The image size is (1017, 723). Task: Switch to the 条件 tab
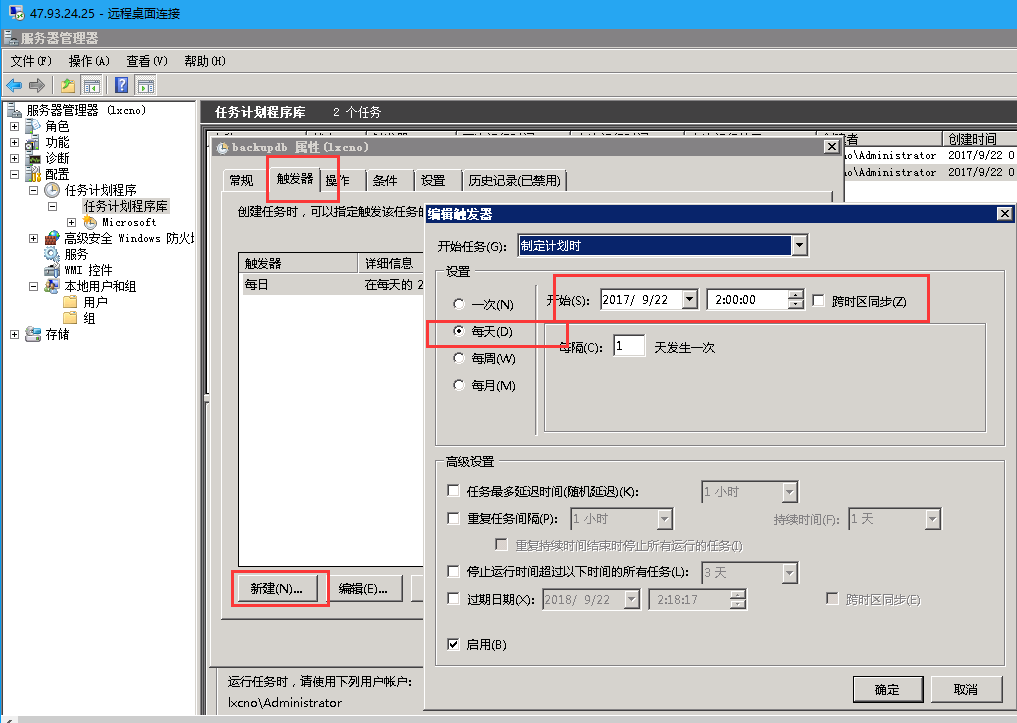click(385, 181)
